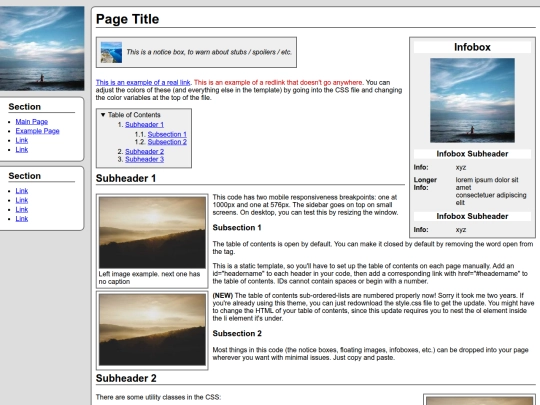The image size is (540, 405).
Task: Open the Example Page sidebar link
Action: pyautogui.click(x=38, y=131)
